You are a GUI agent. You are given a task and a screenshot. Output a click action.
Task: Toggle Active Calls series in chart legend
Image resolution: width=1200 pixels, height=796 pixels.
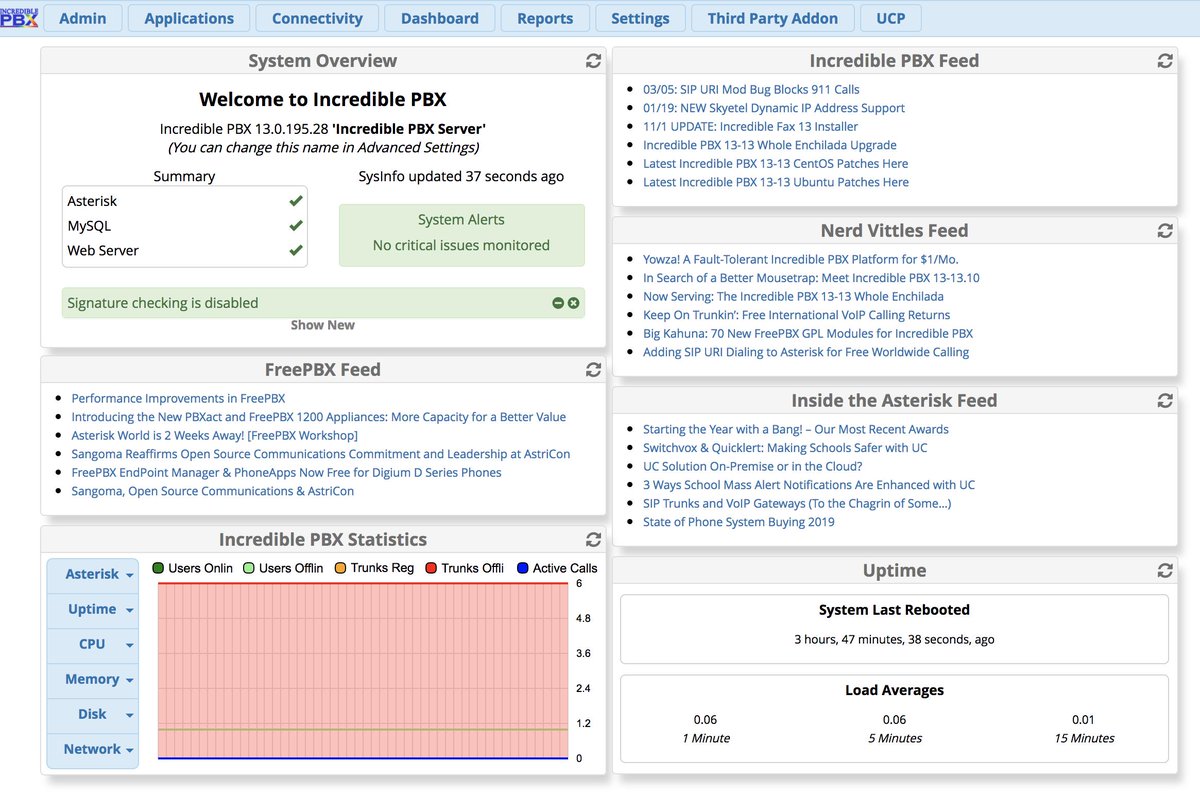557,568
